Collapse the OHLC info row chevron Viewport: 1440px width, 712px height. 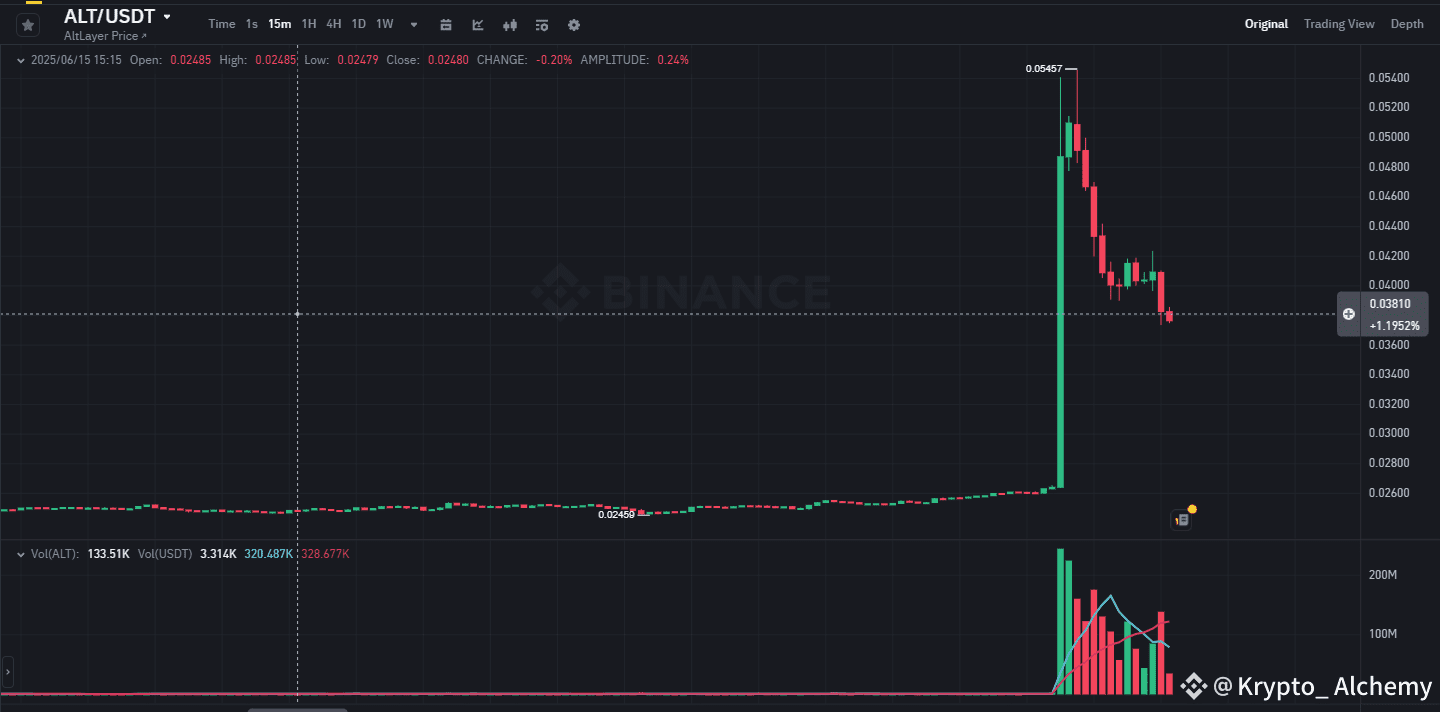click(x=21, y=60)
